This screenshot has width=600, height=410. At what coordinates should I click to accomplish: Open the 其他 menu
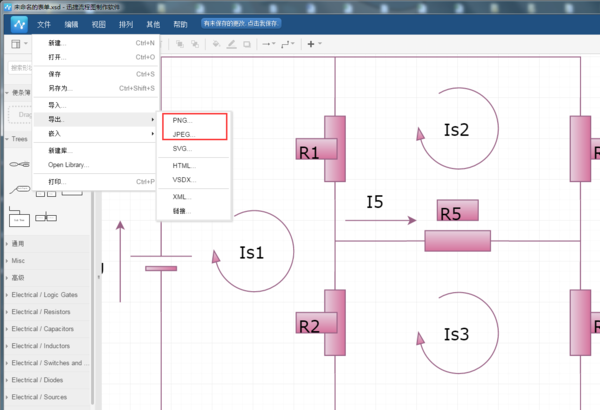(x=153, y=25)
